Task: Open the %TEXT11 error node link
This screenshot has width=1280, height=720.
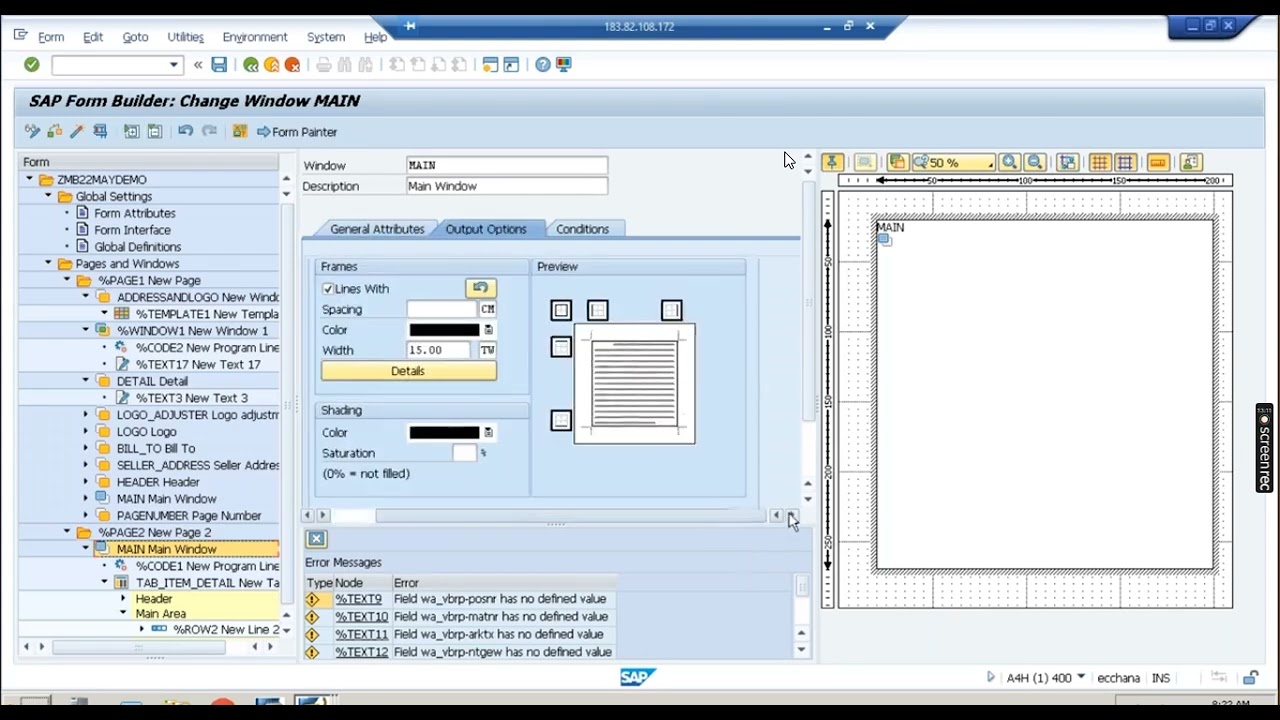Action: pyautogui.click(x=361, y=634)
